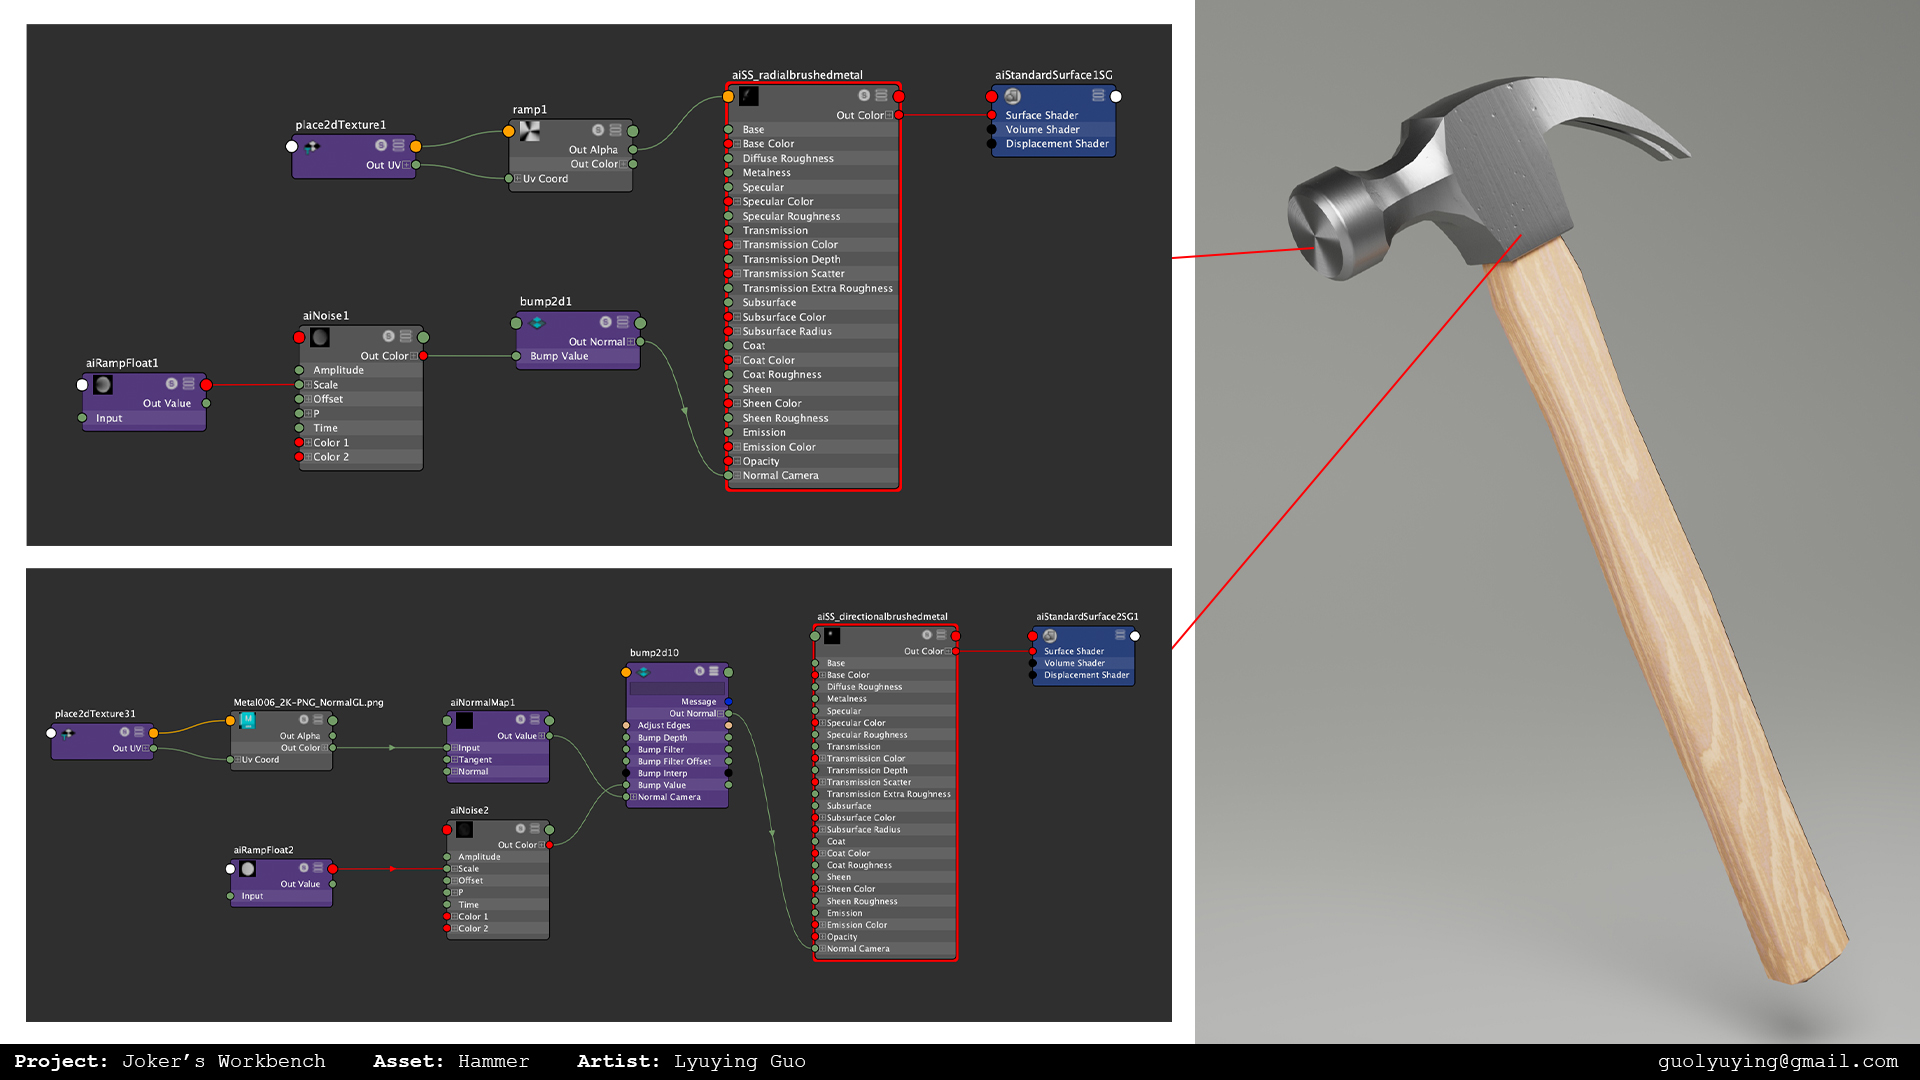This screenshot has height=1080, width=1920.
Task: Select the Bump Value attribute on bump2d1
Action: click(x=559, y=356)
